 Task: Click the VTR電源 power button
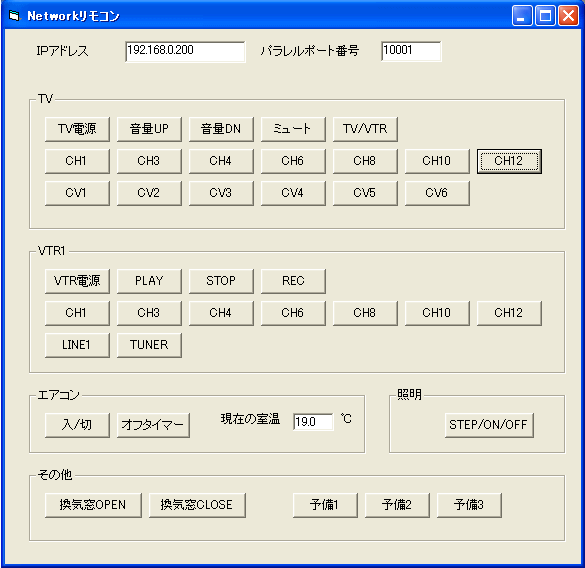click(x=77, y=281)
